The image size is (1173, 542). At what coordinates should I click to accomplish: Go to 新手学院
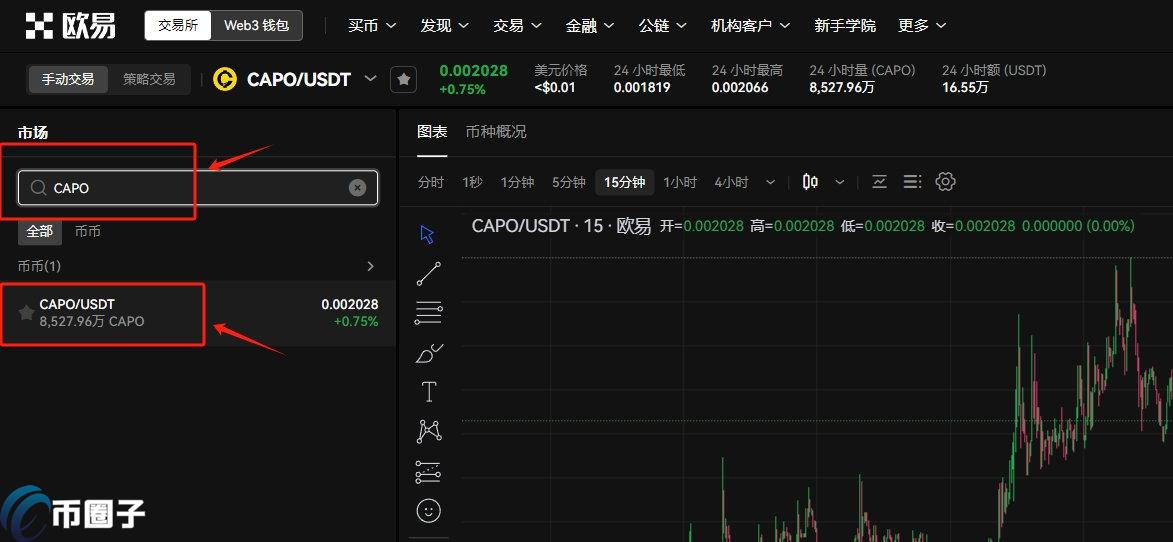pos(845,25)
